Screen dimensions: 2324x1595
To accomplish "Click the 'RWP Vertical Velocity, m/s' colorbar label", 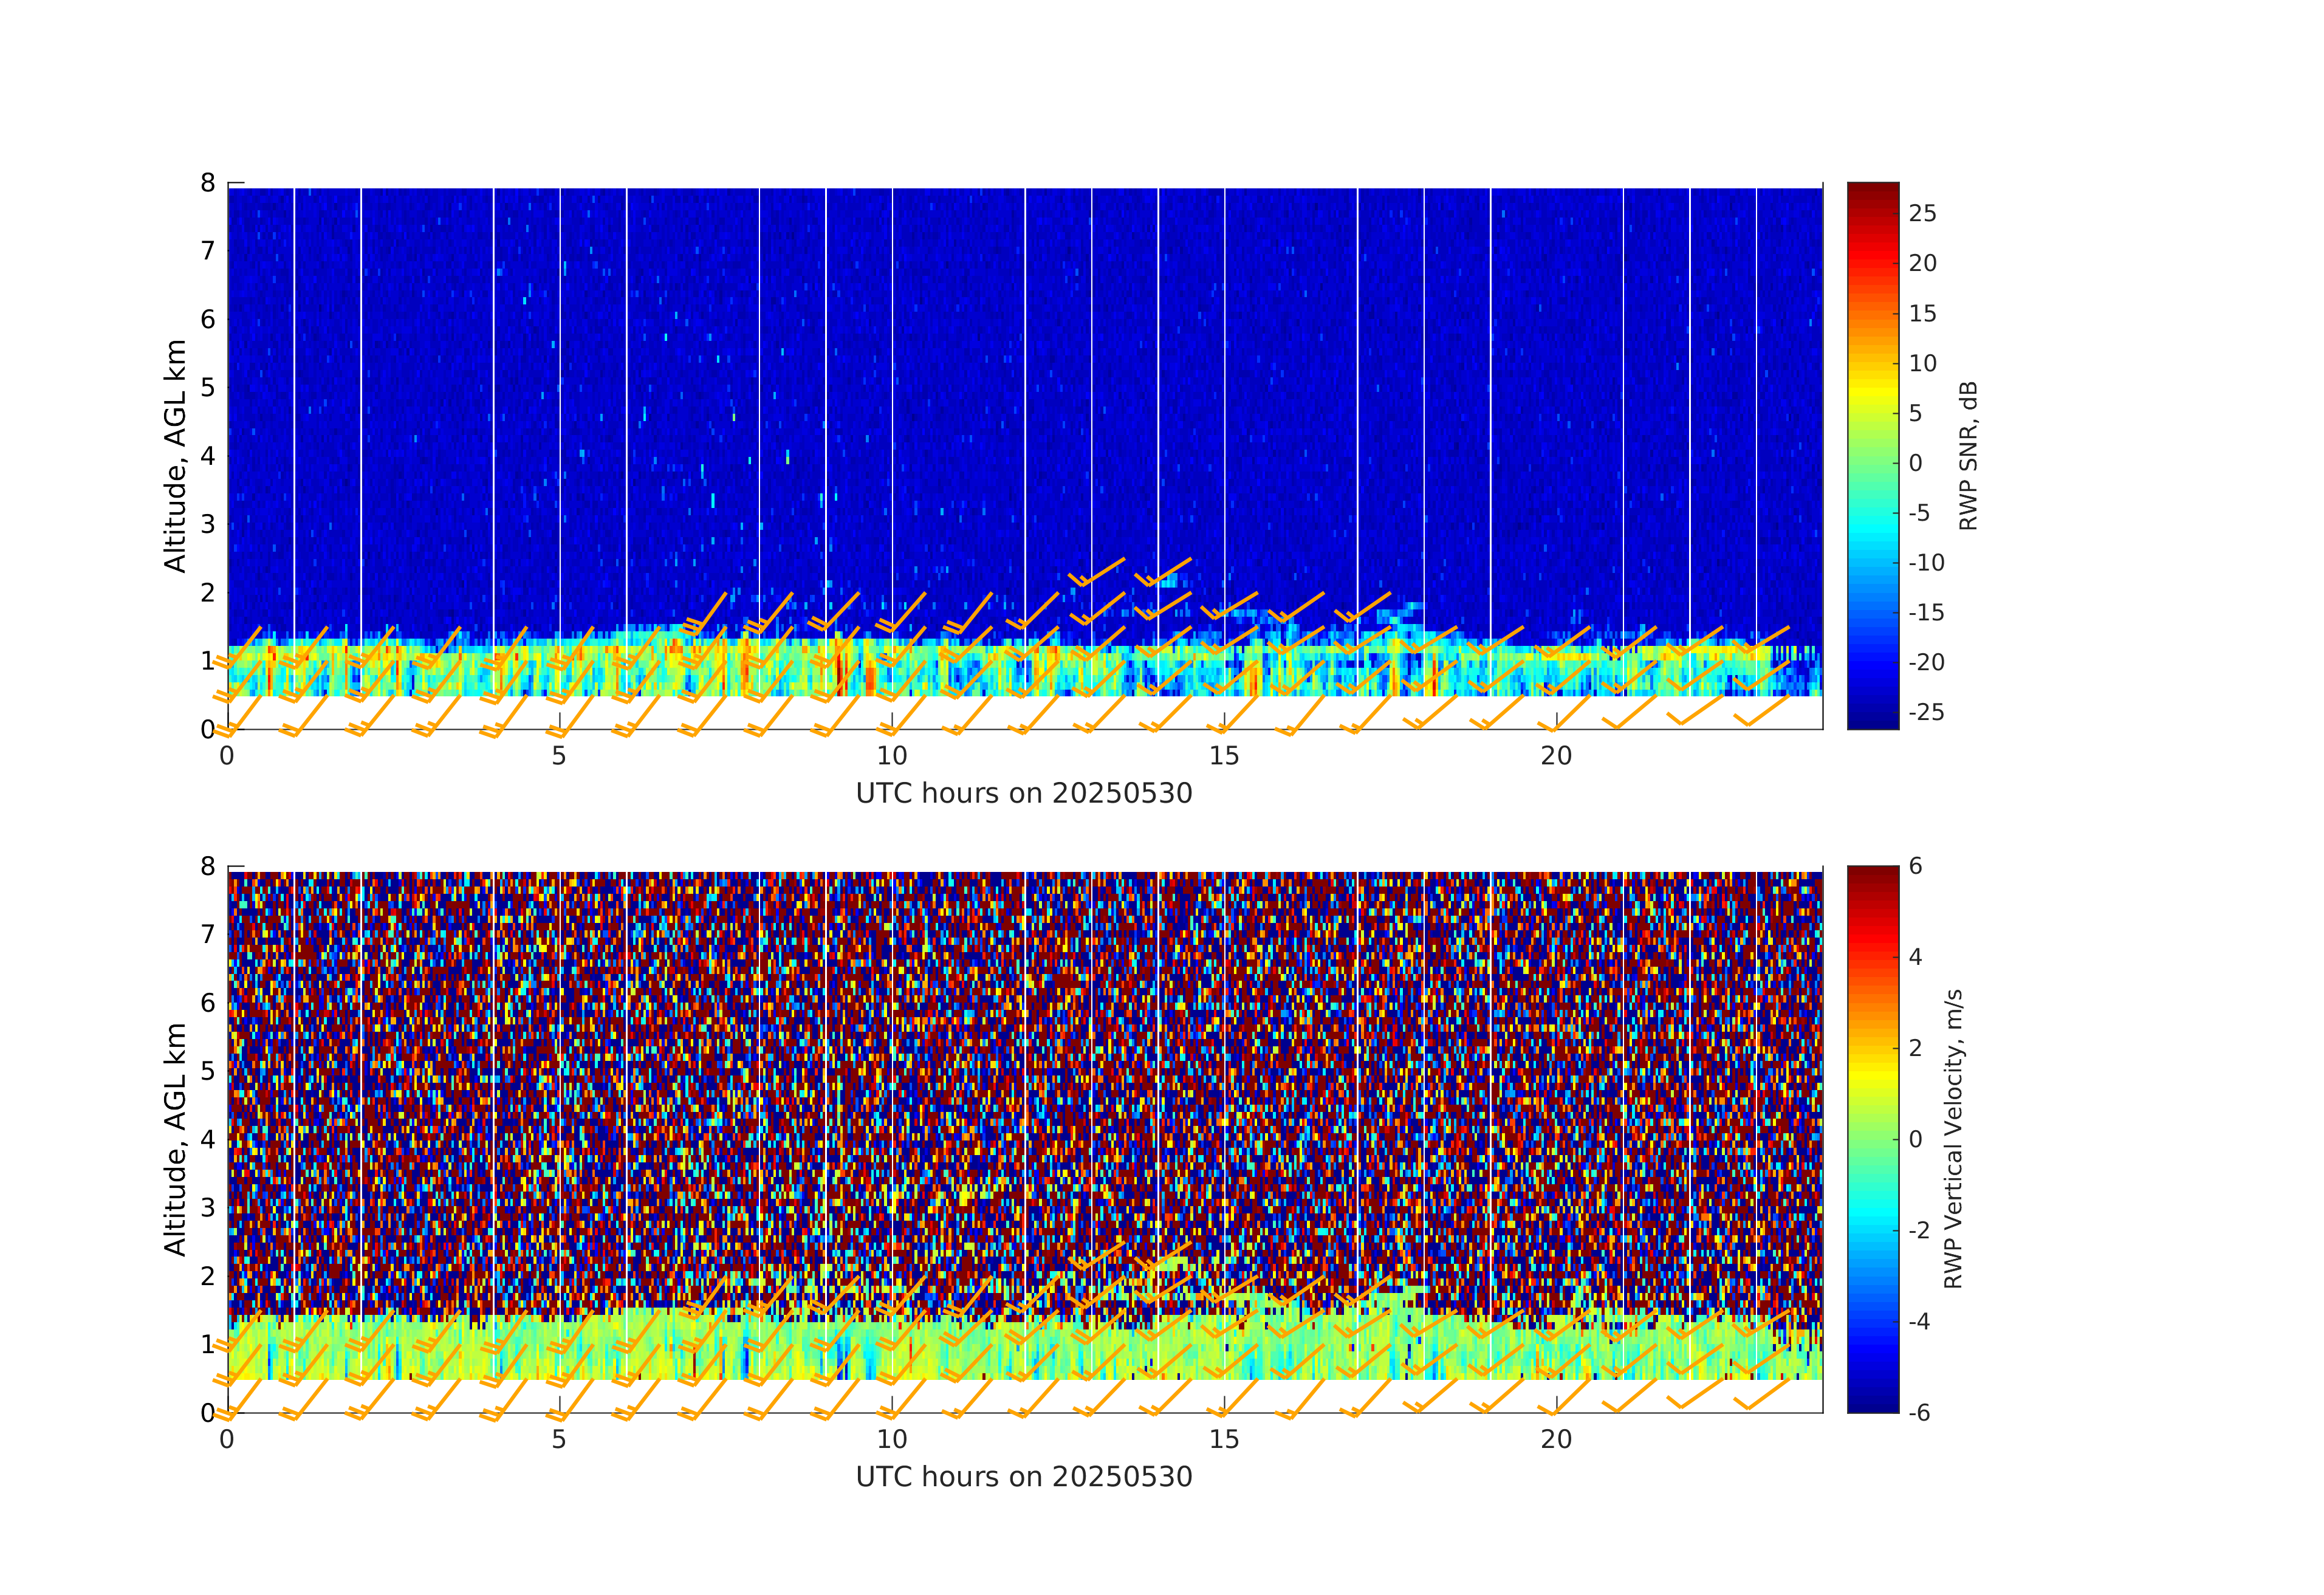I will (1953, 1139).
